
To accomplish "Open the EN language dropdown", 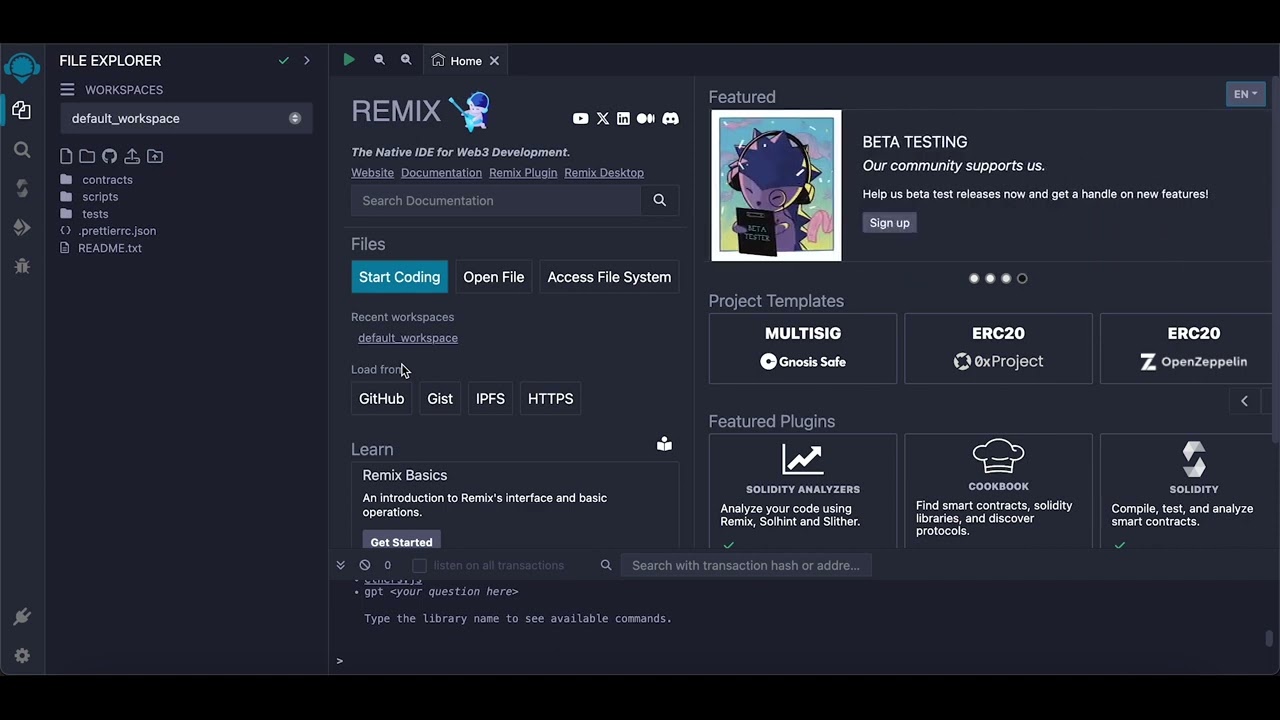I will pyautogui.click(x=1246, y=94).
